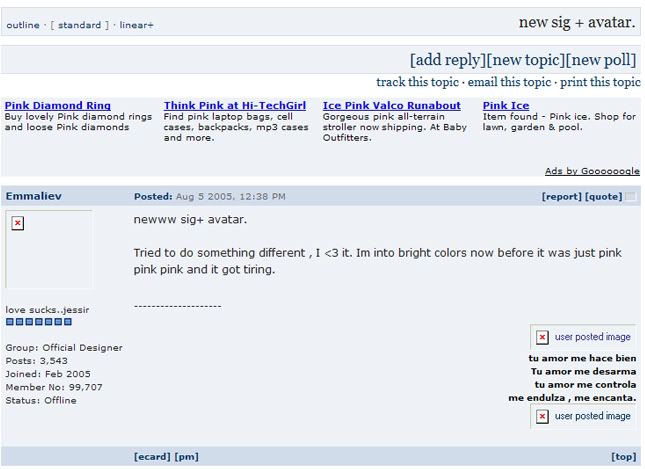
Task: Click 'tu amor me controla' line
Action: [x=585, y=385]
